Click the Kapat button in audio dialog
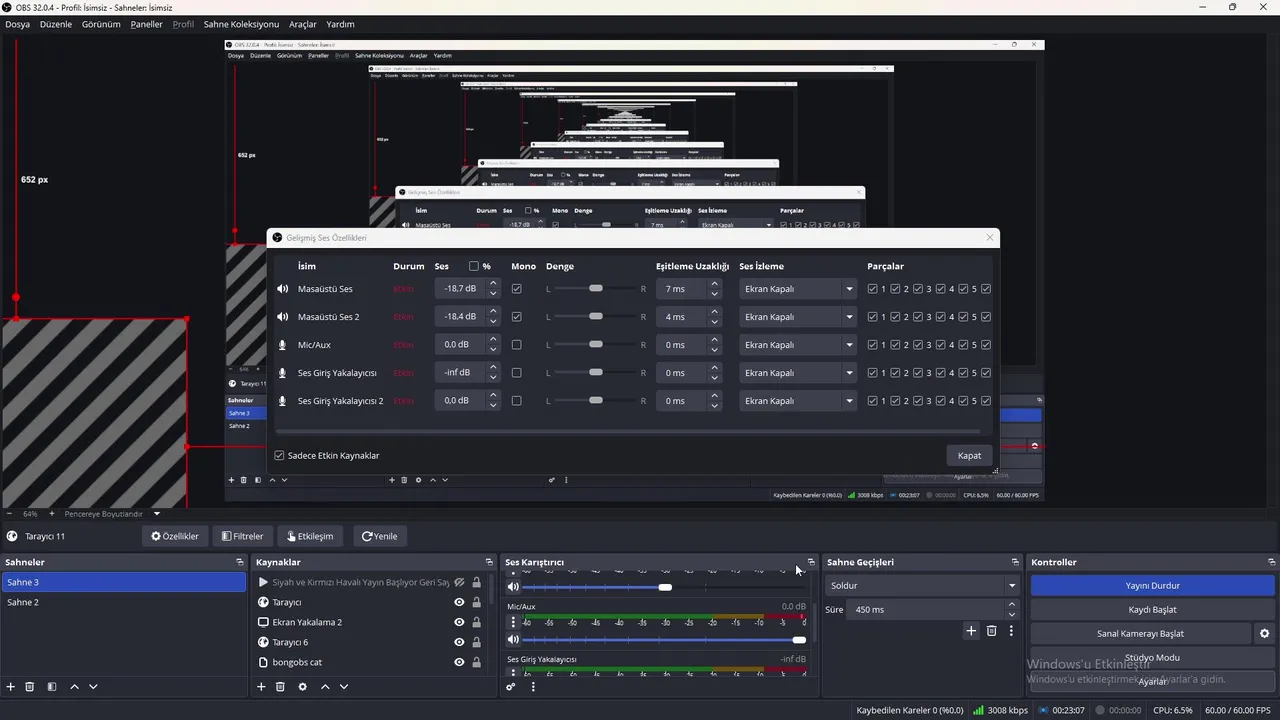 point(969,456)
